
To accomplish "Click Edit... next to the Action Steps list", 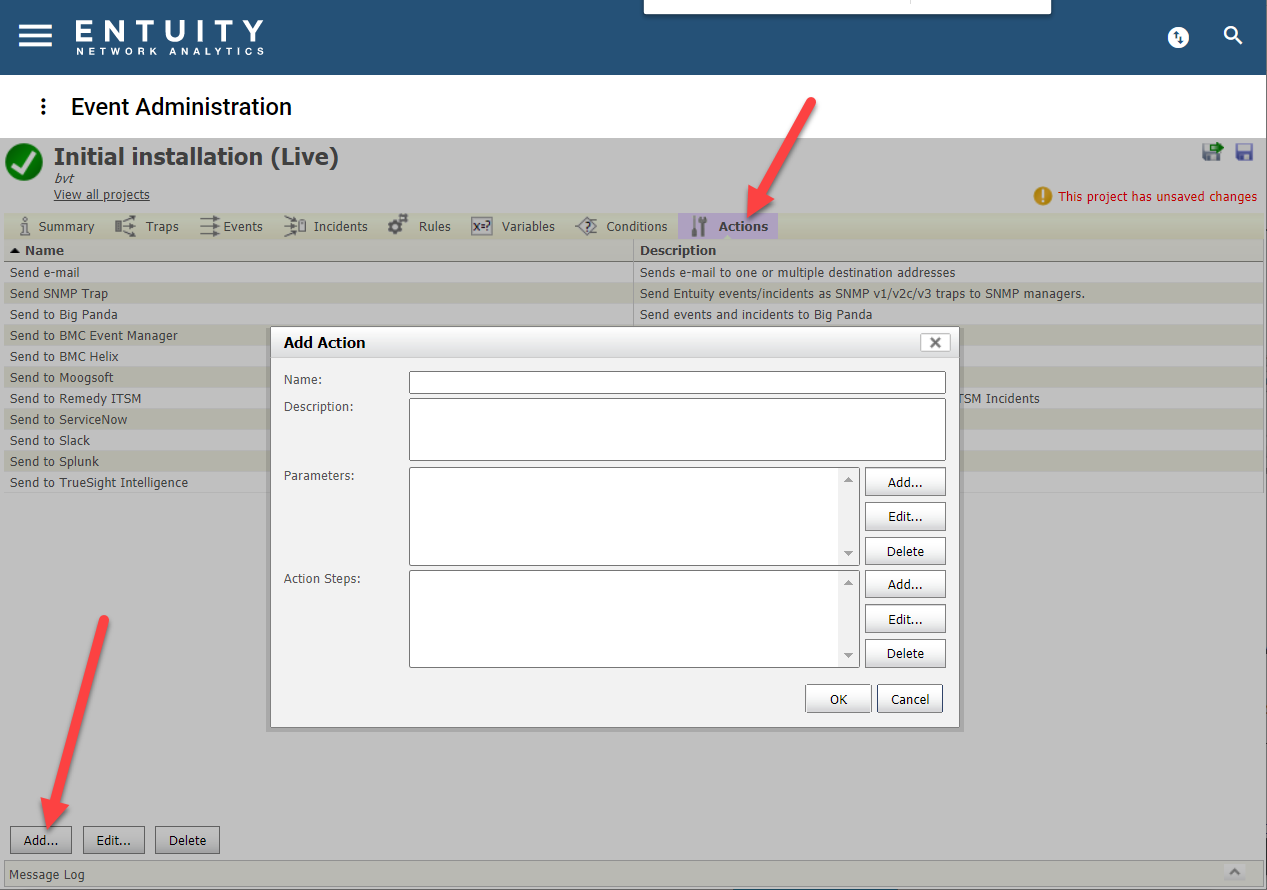I will tap(905, 619).
